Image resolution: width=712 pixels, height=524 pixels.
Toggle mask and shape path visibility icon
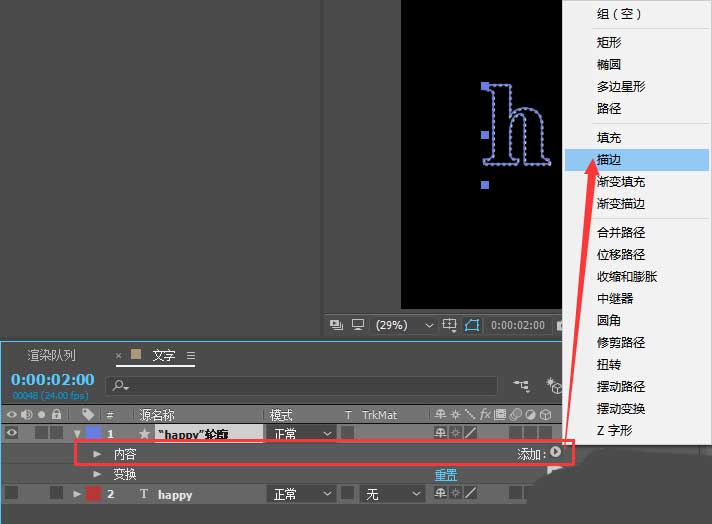(x=472, y=325)
